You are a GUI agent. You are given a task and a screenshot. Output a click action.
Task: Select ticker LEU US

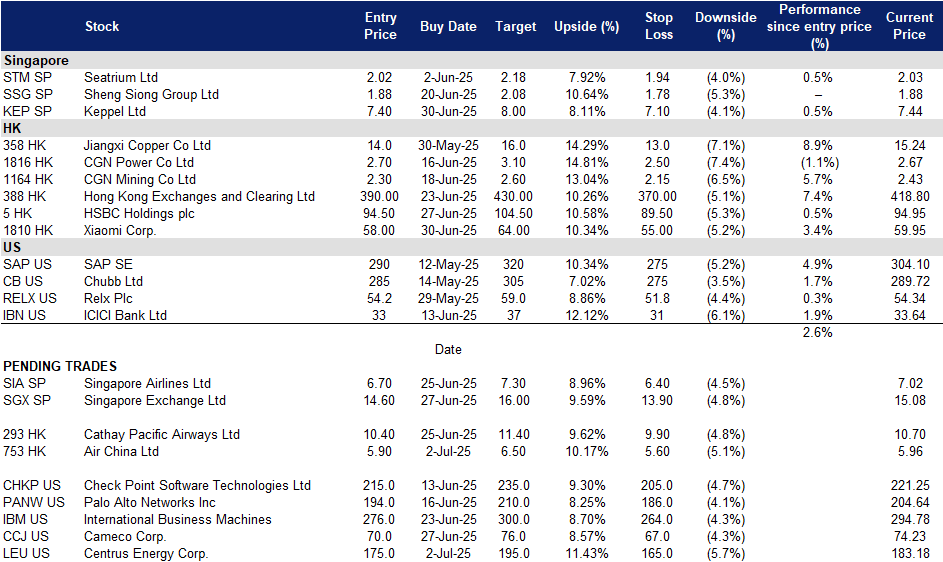click(x=26, y=554)
